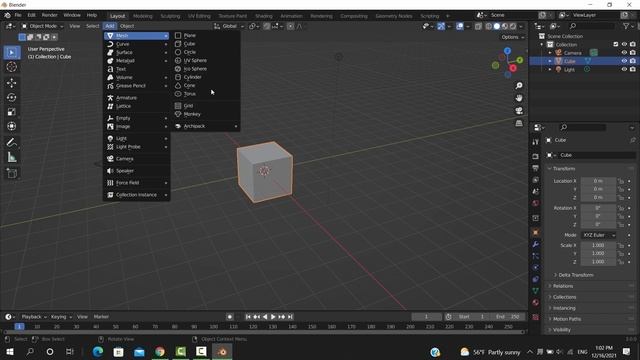Add a Torus mesh
The height and width of the screenshot is (360, 640).
(x=206, y=94)
